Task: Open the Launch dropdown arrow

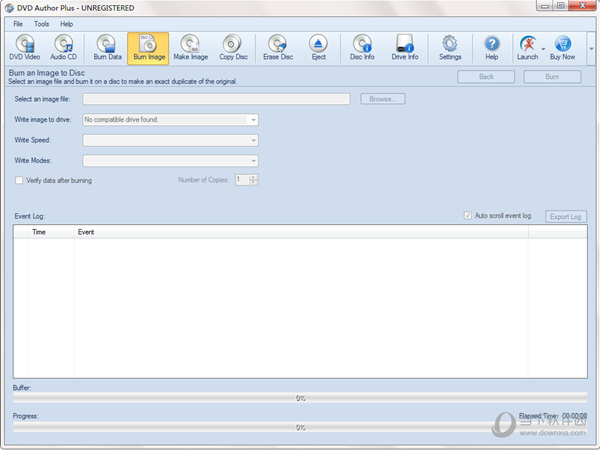Action: [543, 49]
